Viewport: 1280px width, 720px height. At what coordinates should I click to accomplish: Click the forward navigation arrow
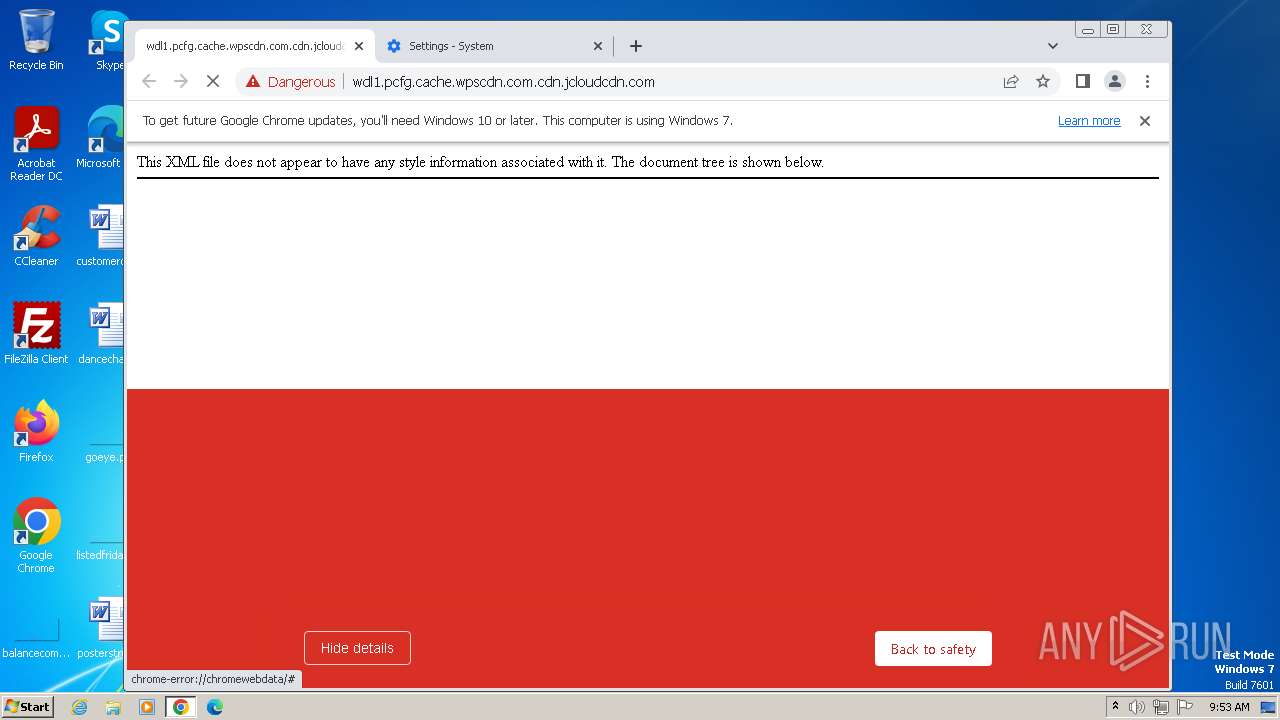[181, 81]
